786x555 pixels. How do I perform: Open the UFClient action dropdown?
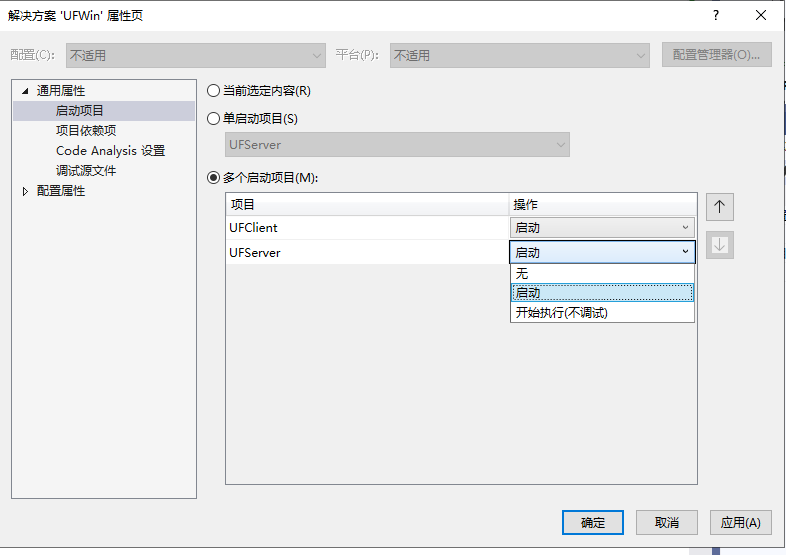(602, 228)
